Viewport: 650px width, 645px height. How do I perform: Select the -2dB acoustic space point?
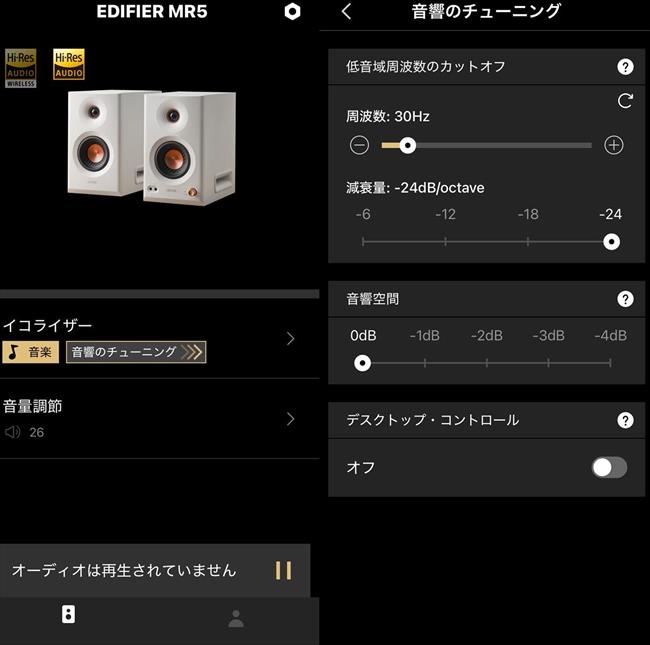[x=487, y=363]
